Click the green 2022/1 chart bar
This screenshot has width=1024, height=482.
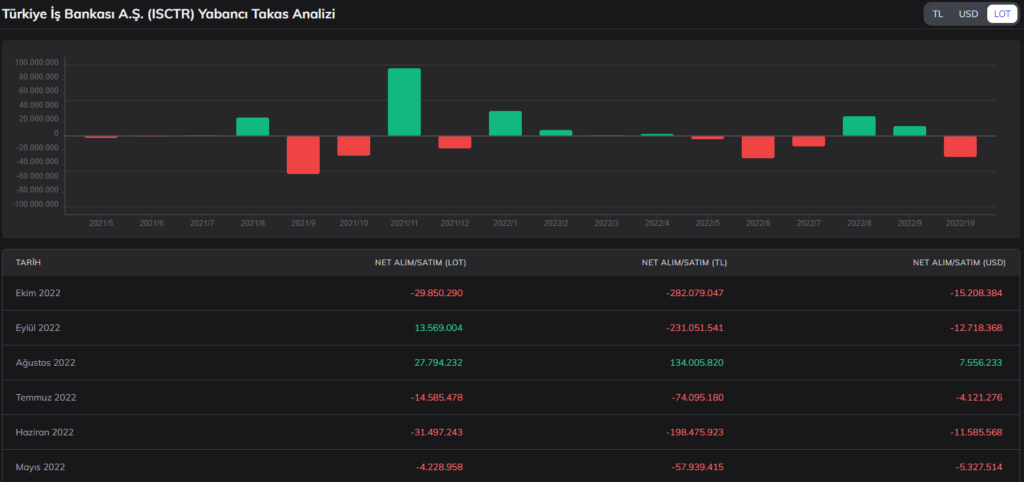(505, 123)
